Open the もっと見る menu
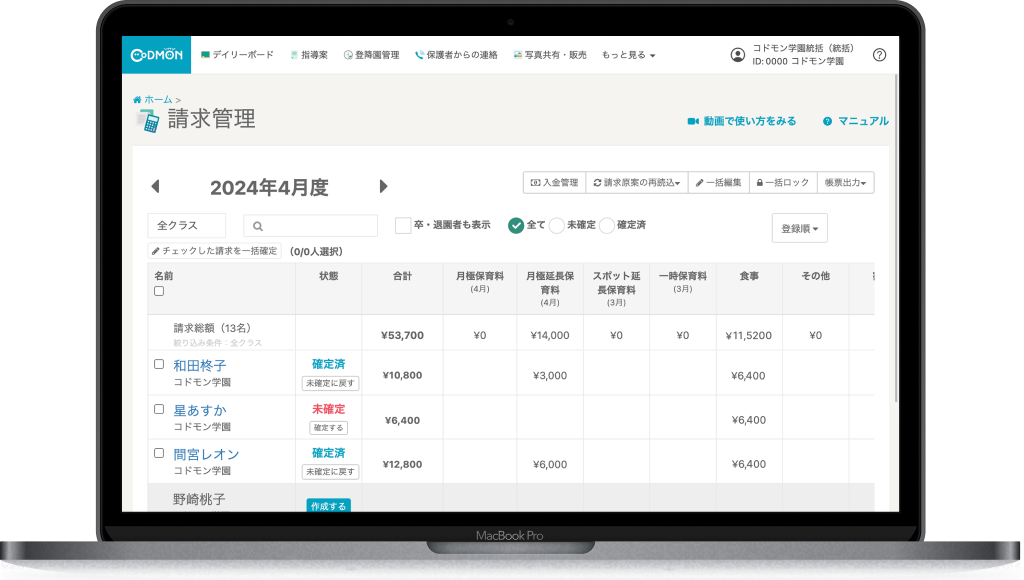 click(628, 55)
